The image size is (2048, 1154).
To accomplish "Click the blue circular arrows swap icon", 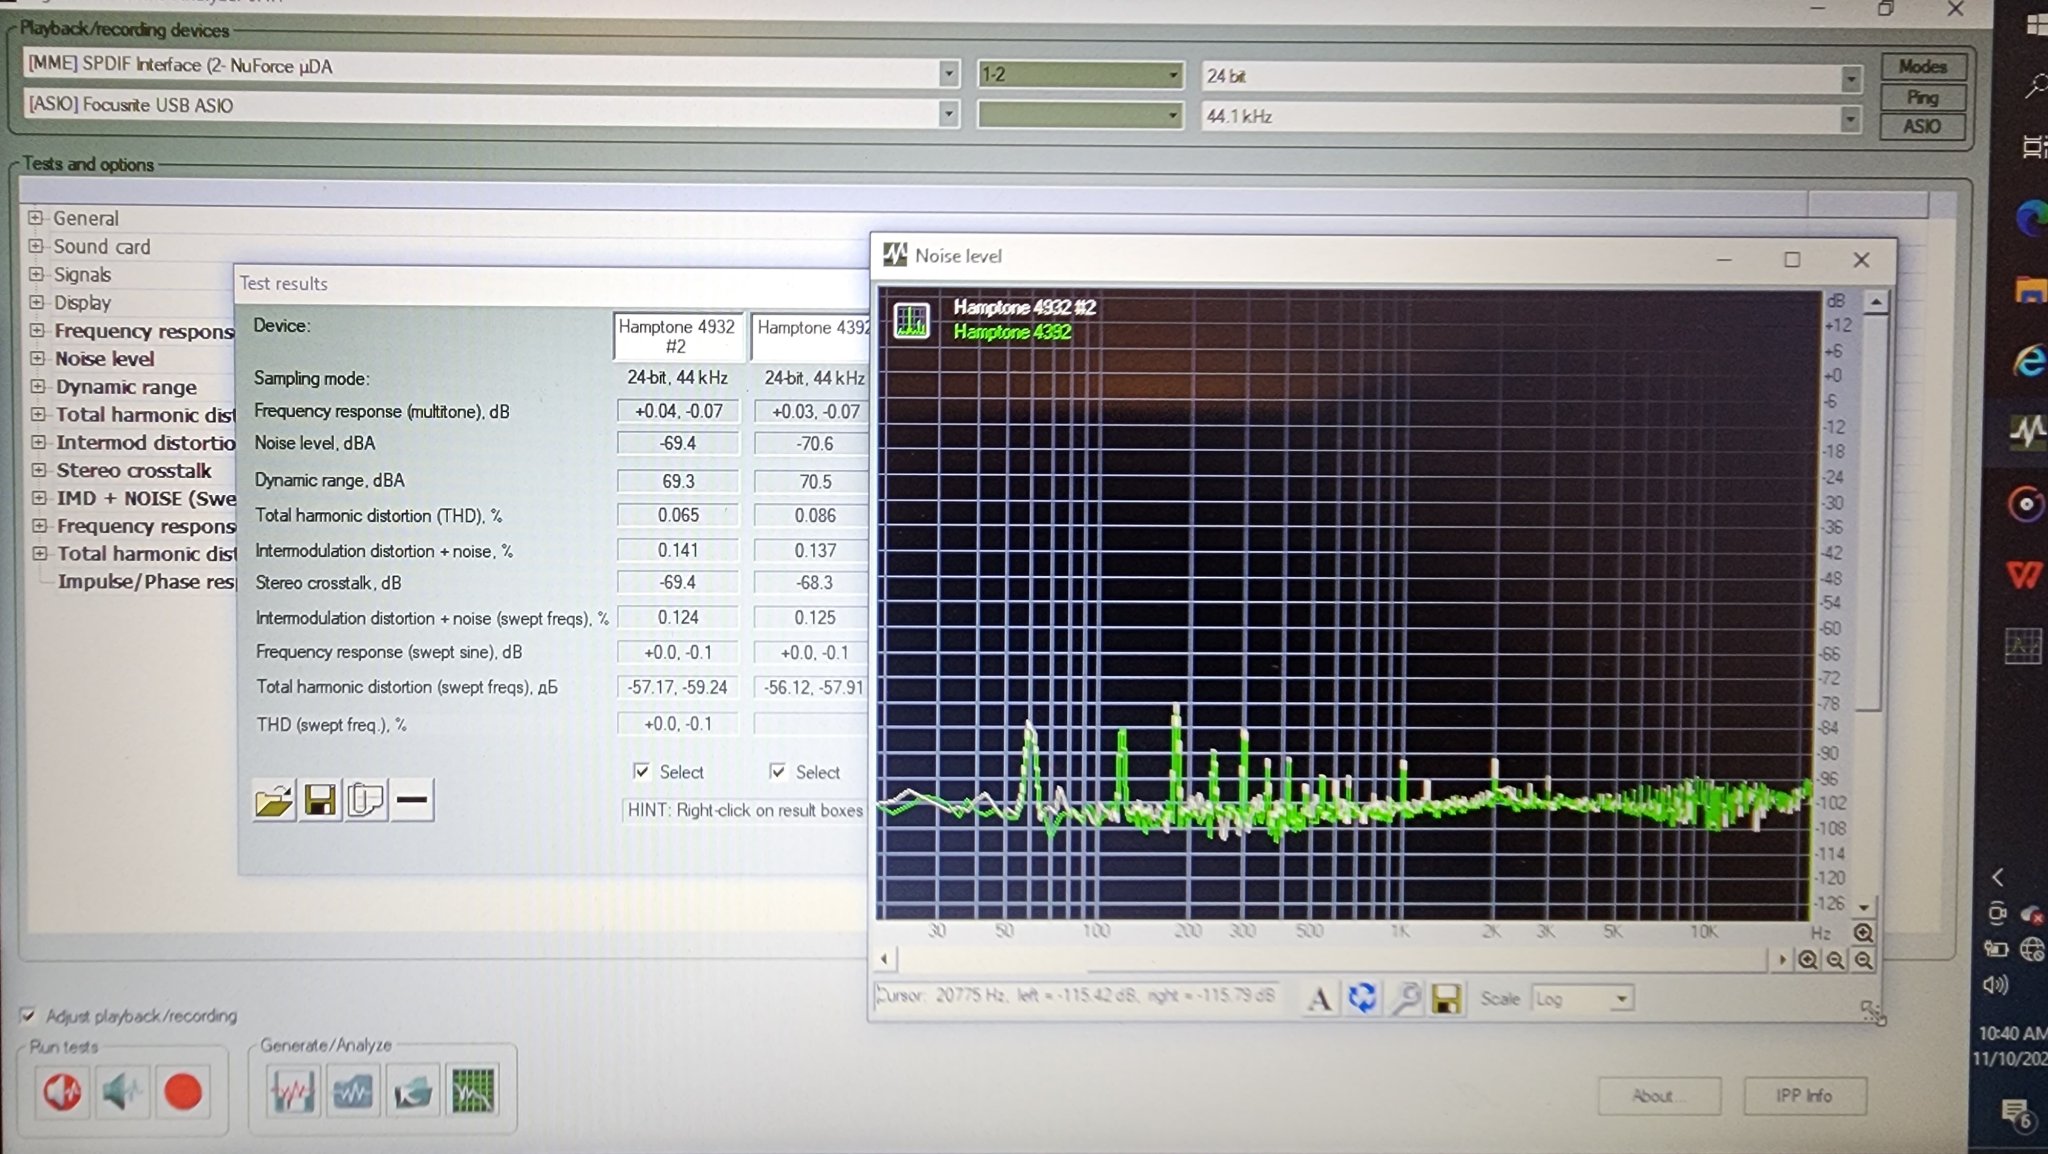I will tap(1362, 998).
